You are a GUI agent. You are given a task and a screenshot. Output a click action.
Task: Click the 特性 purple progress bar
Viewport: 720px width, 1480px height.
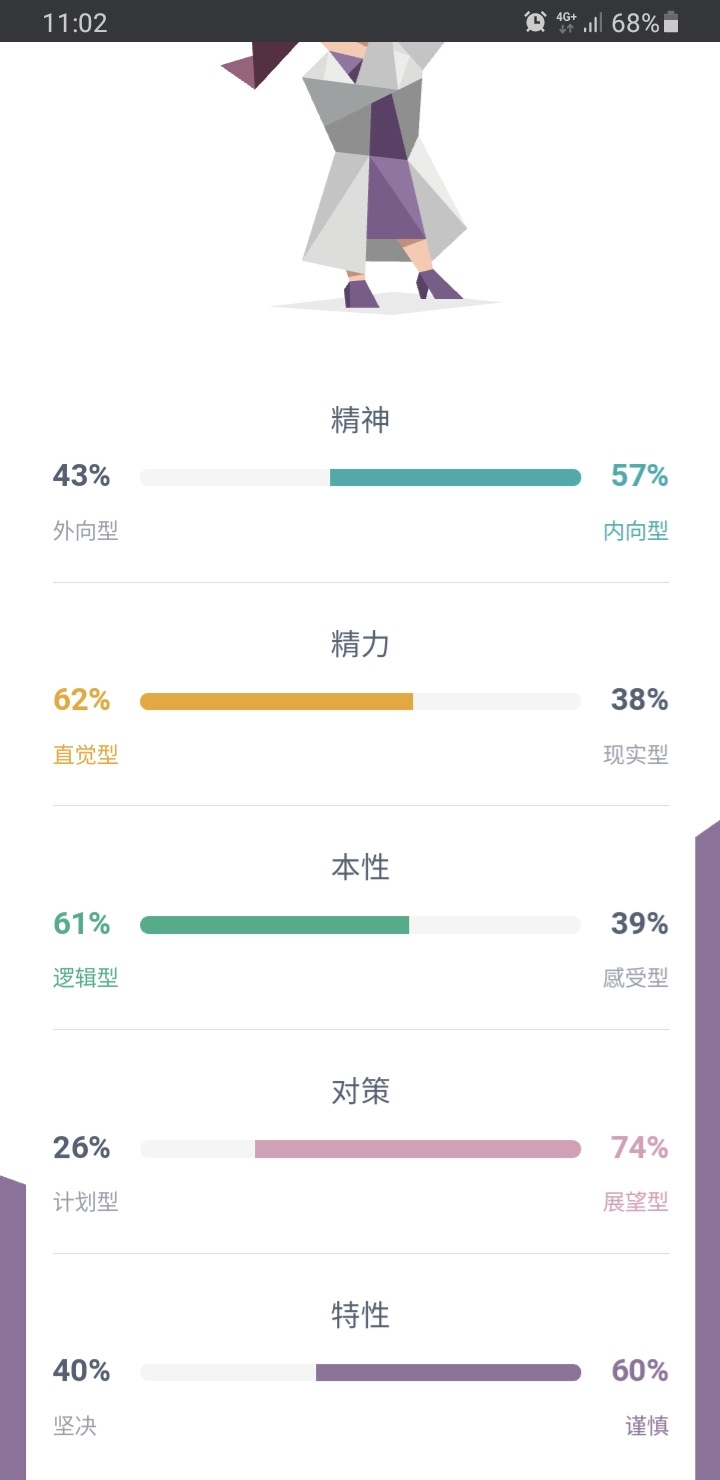point(360,1373)
